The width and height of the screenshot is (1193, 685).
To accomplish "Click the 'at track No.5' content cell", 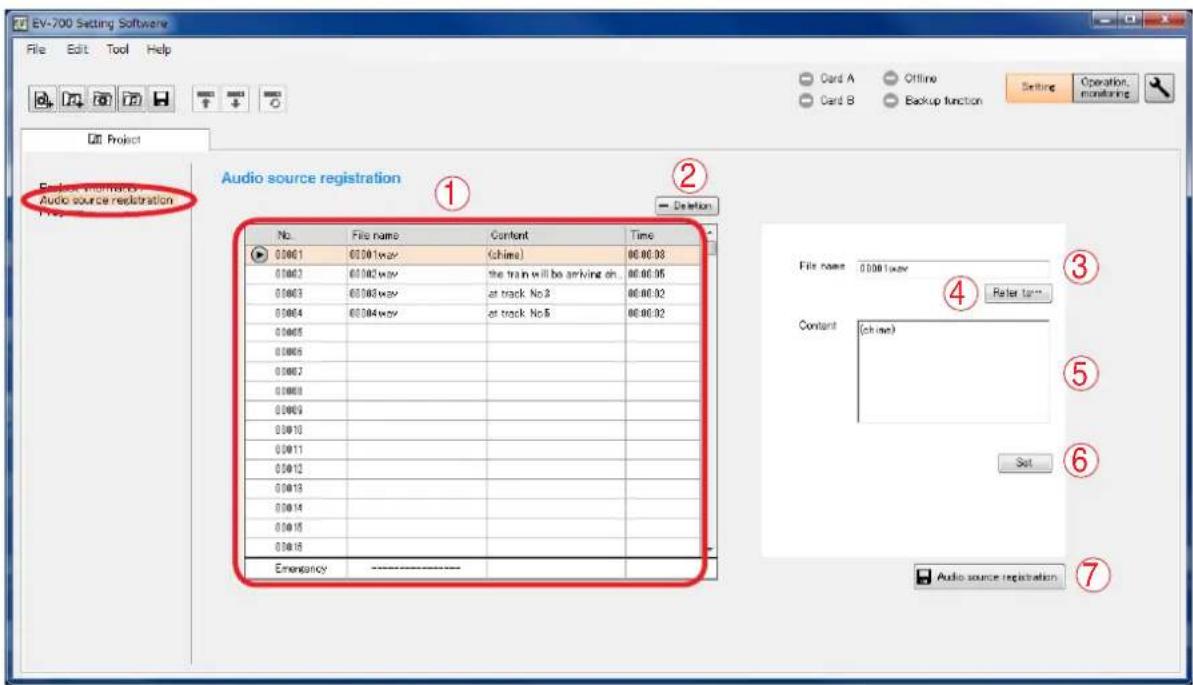I will pyautogui.click(x=556, y=313).
